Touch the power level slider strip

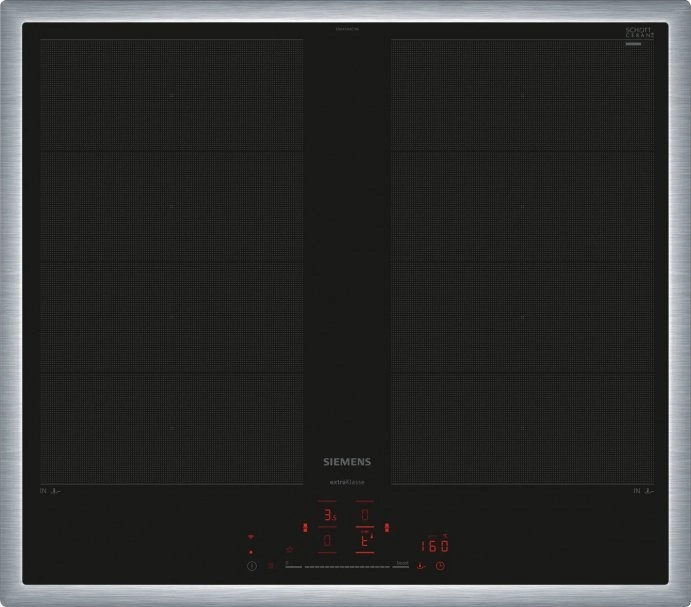[347, 566]
